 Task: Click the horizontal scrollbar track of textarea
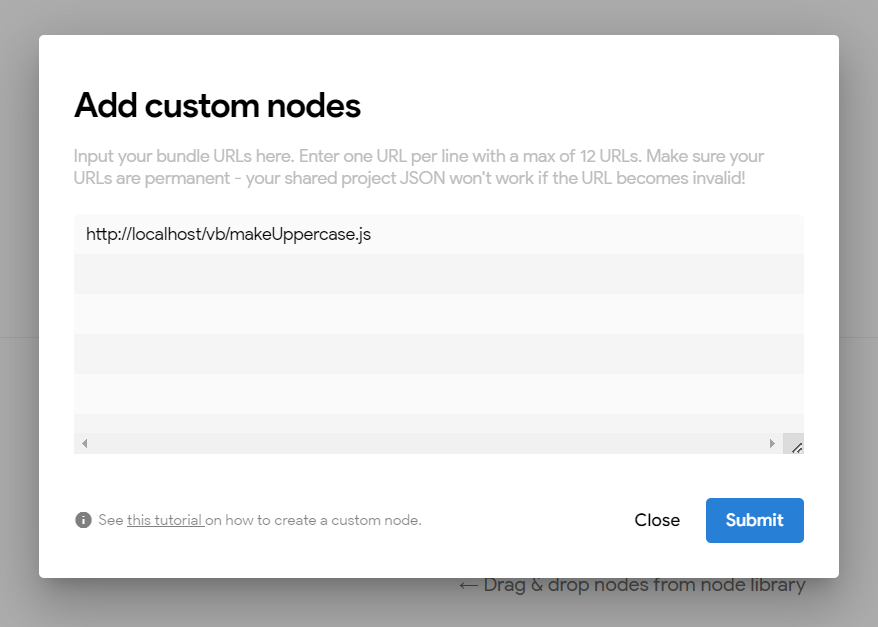428,443
